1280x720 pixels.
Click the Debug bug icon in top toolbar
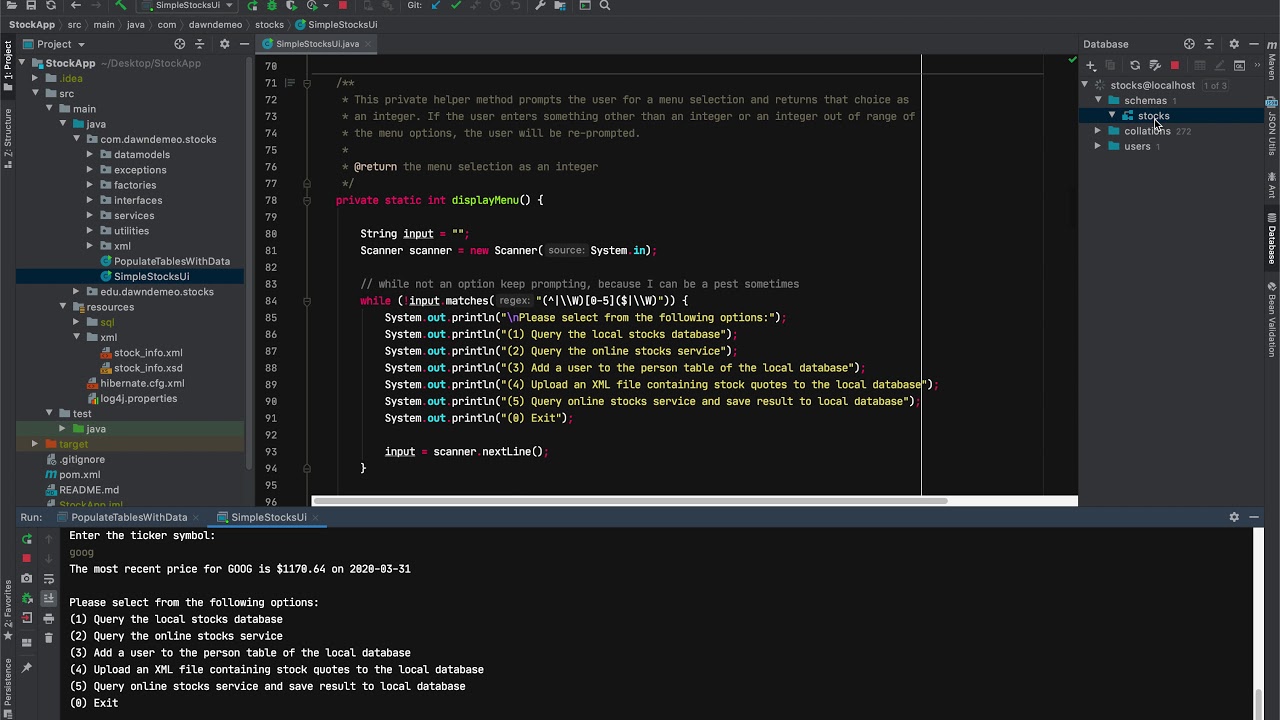[271, 5]
